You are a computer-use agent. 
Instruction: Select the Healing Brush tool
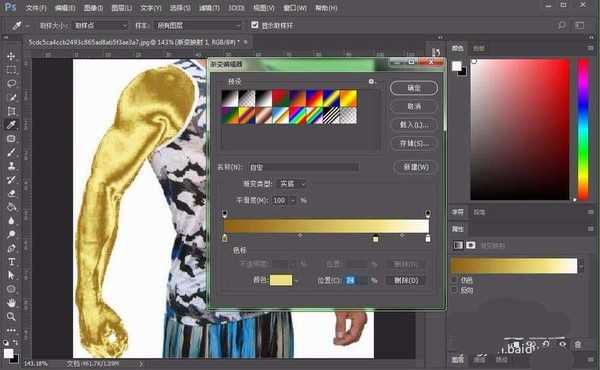11,139
